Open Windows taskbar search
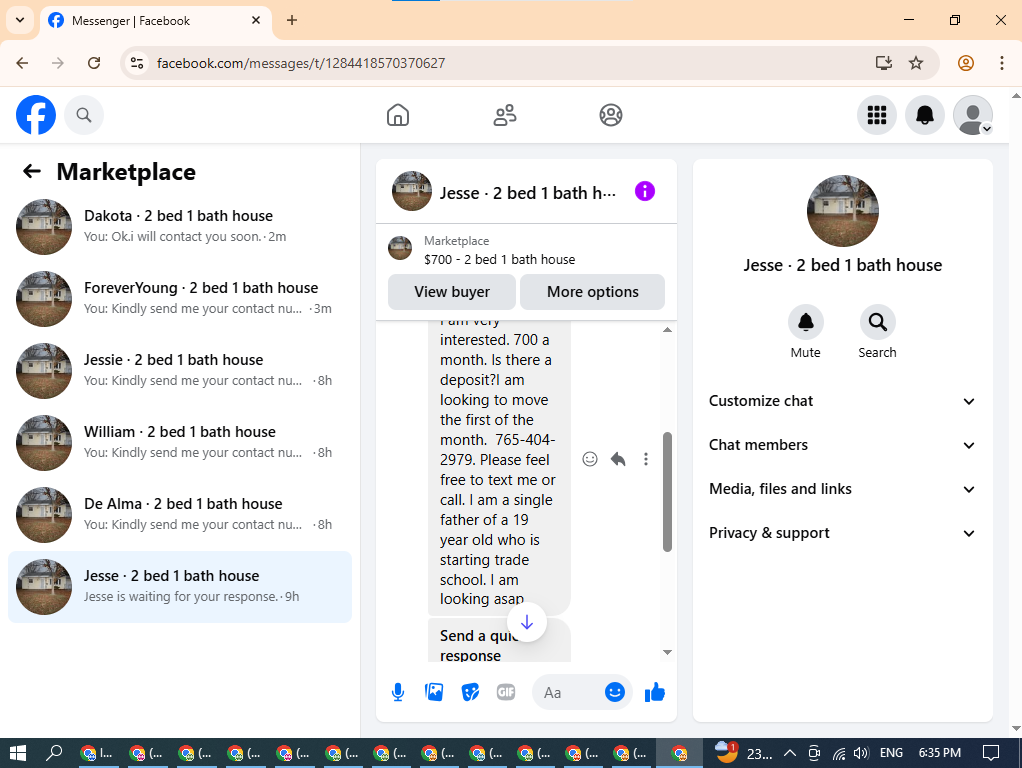Image resolution: width=1022 pixels, height=768 pixels. point(54,754)
